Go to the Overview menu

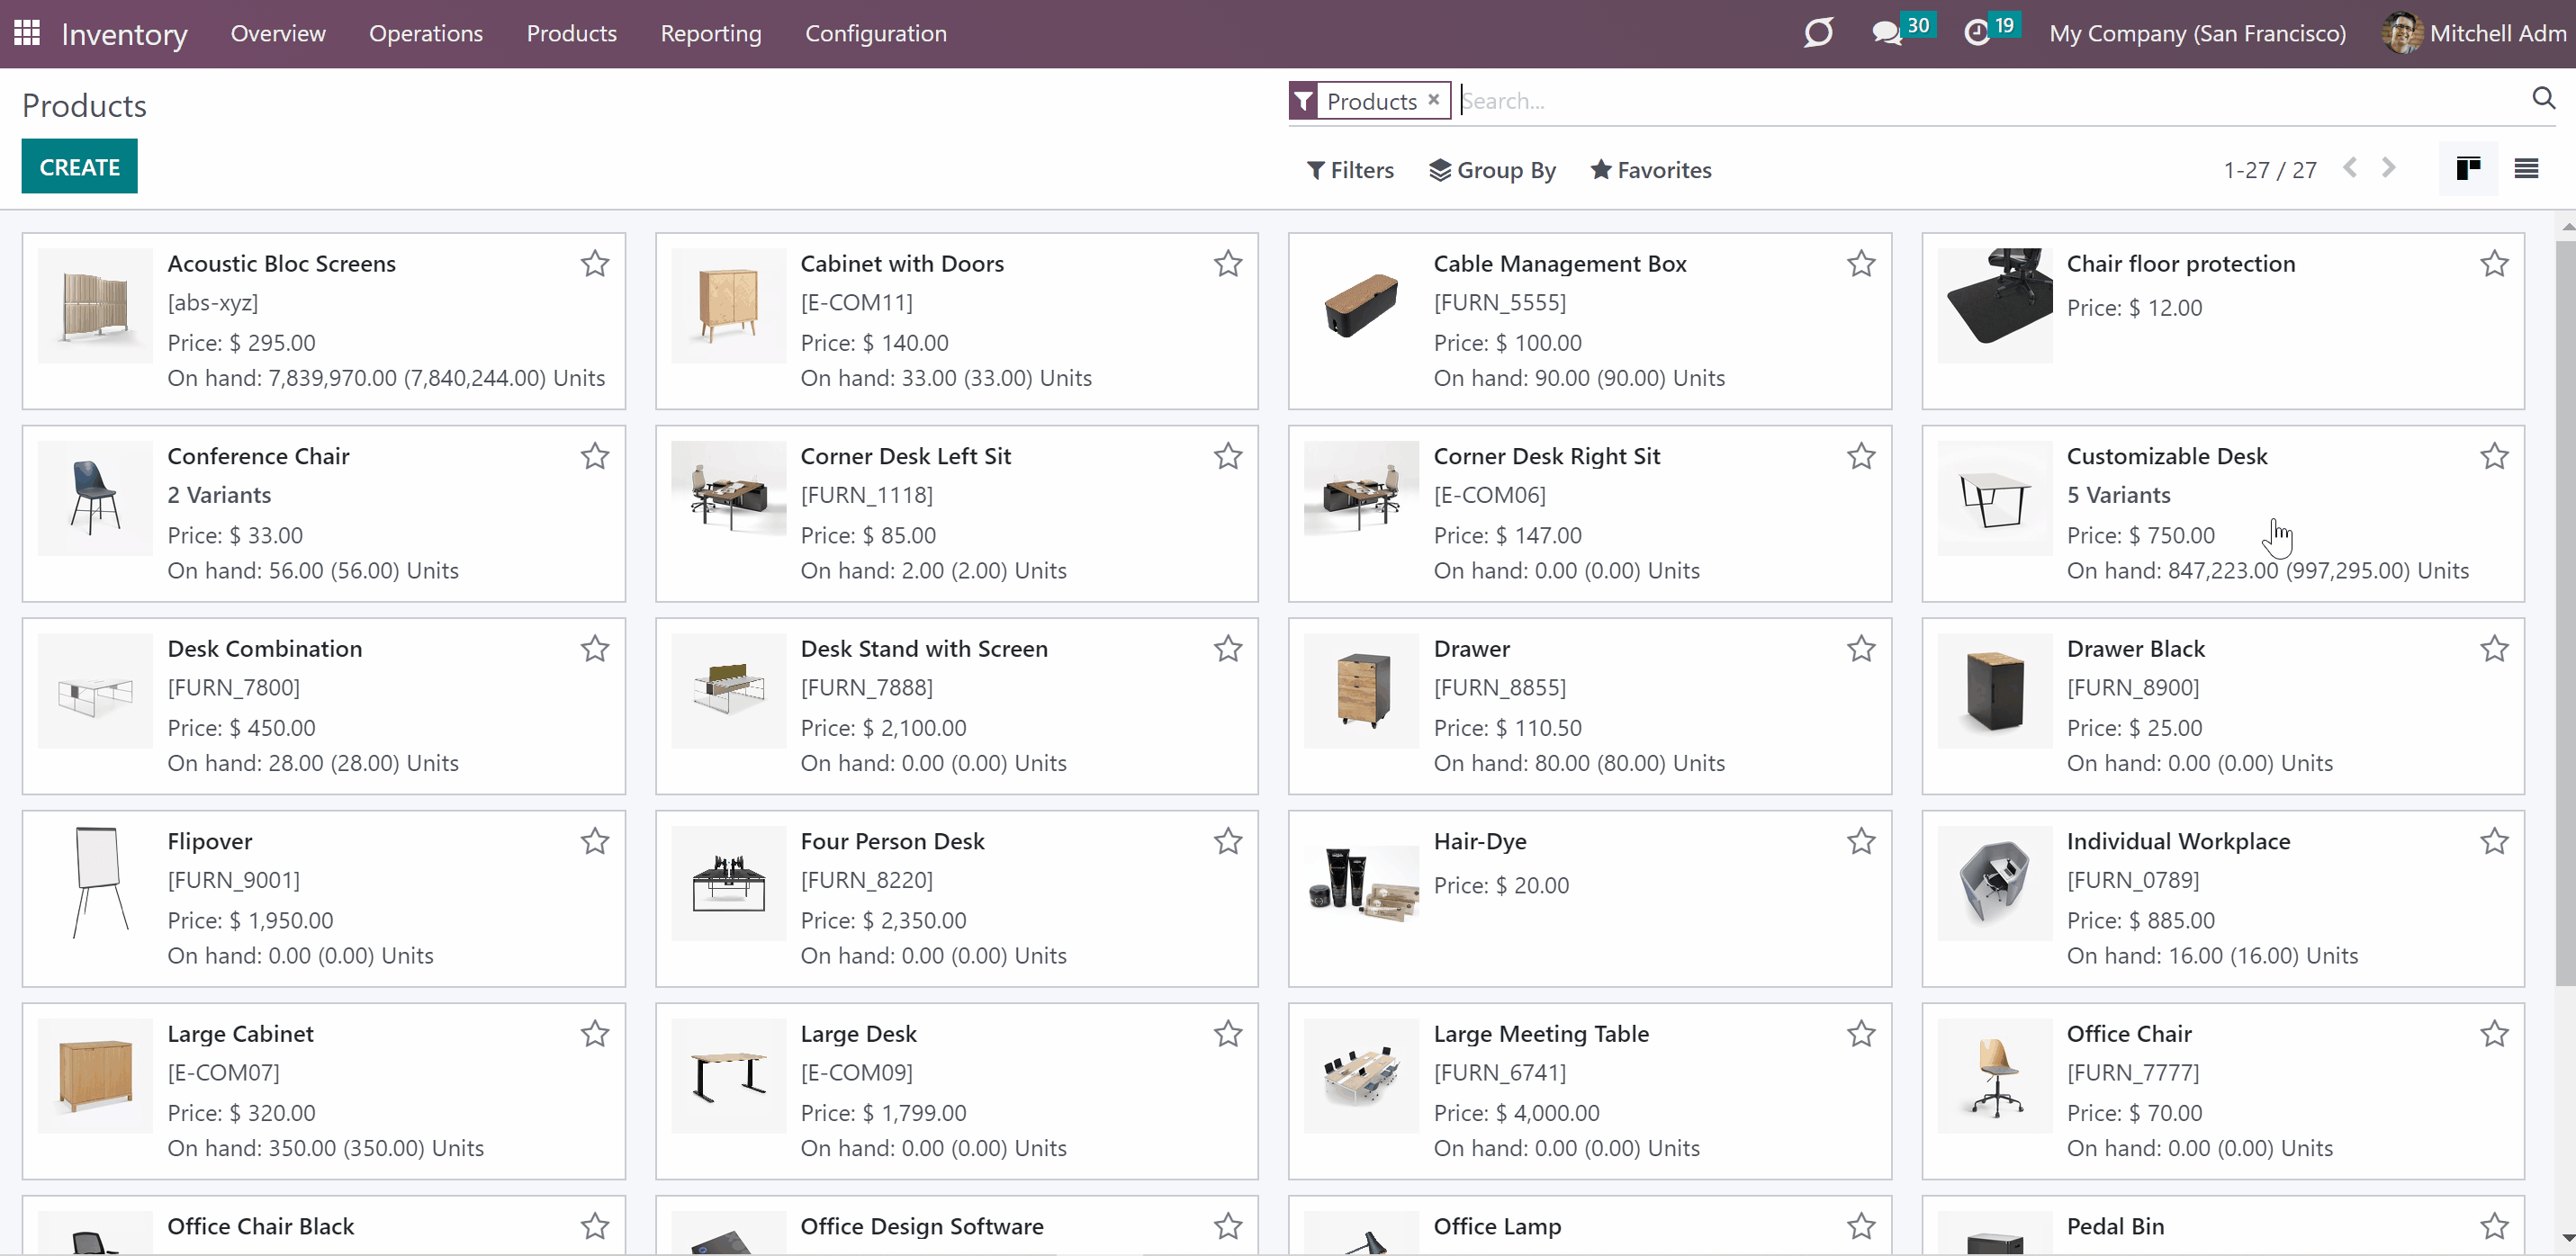pyautogui.click(x=278, y=33)
